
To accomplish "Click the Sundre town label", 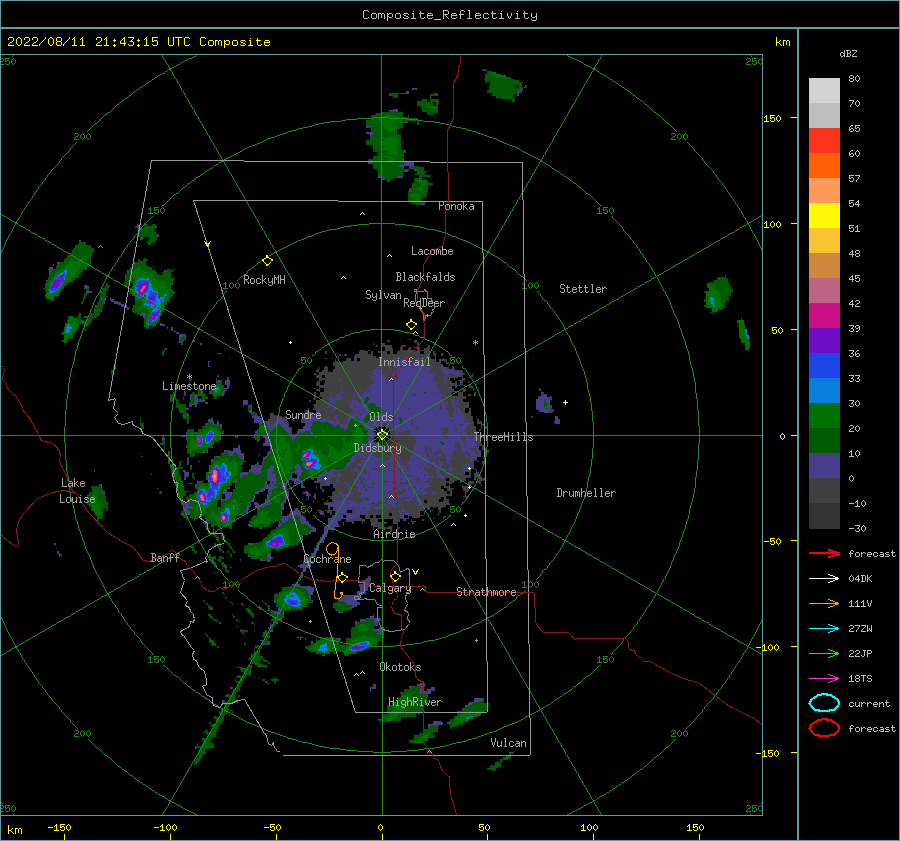I will (x=303, y=414).
